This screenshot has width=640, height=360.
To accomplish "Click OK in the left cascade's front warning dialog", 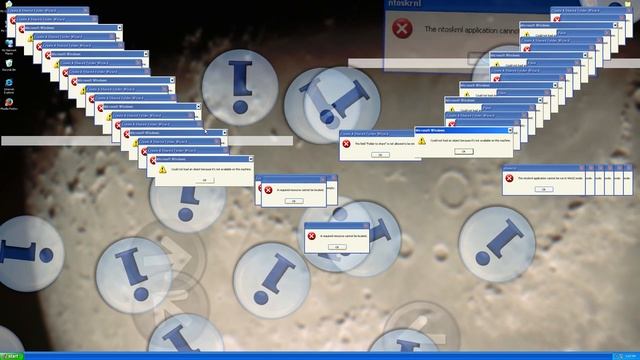I will click(204, 180).
